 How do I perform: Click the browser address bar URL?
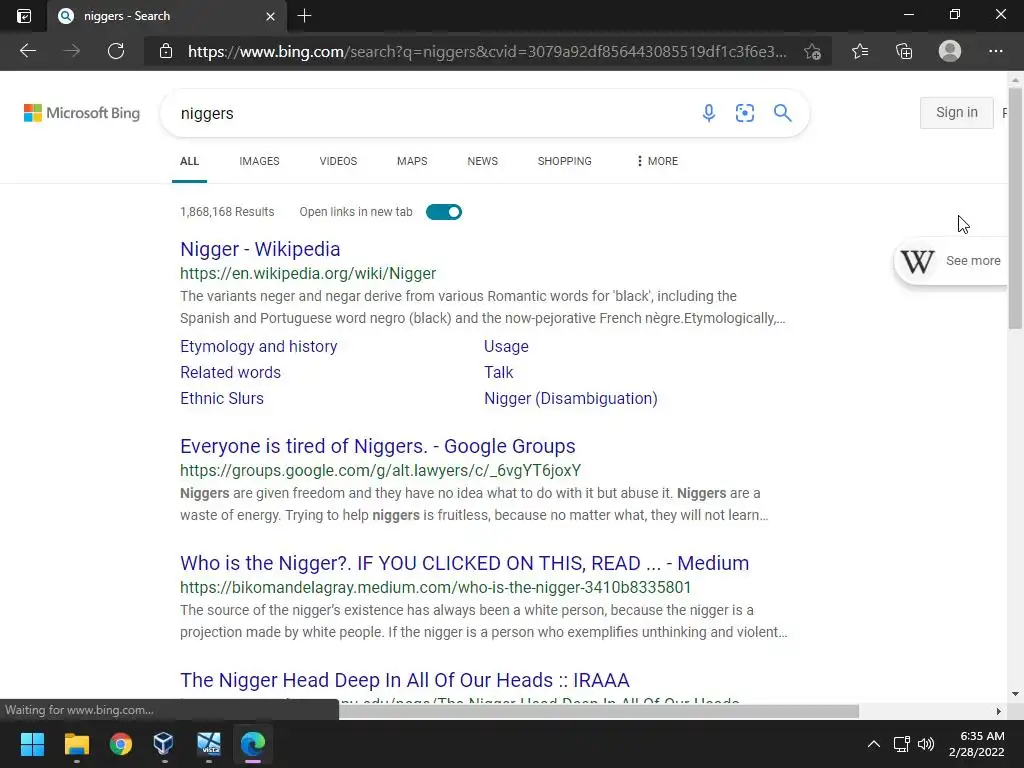click(487, 52)
